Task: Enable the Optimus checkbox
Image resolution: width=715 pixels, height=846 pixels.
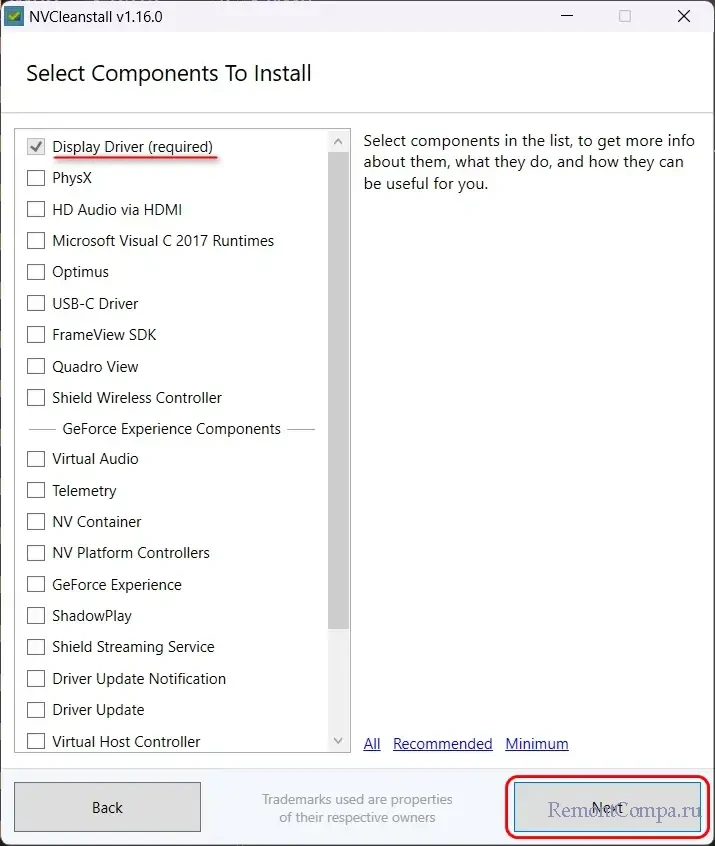Action: [36, 272]
